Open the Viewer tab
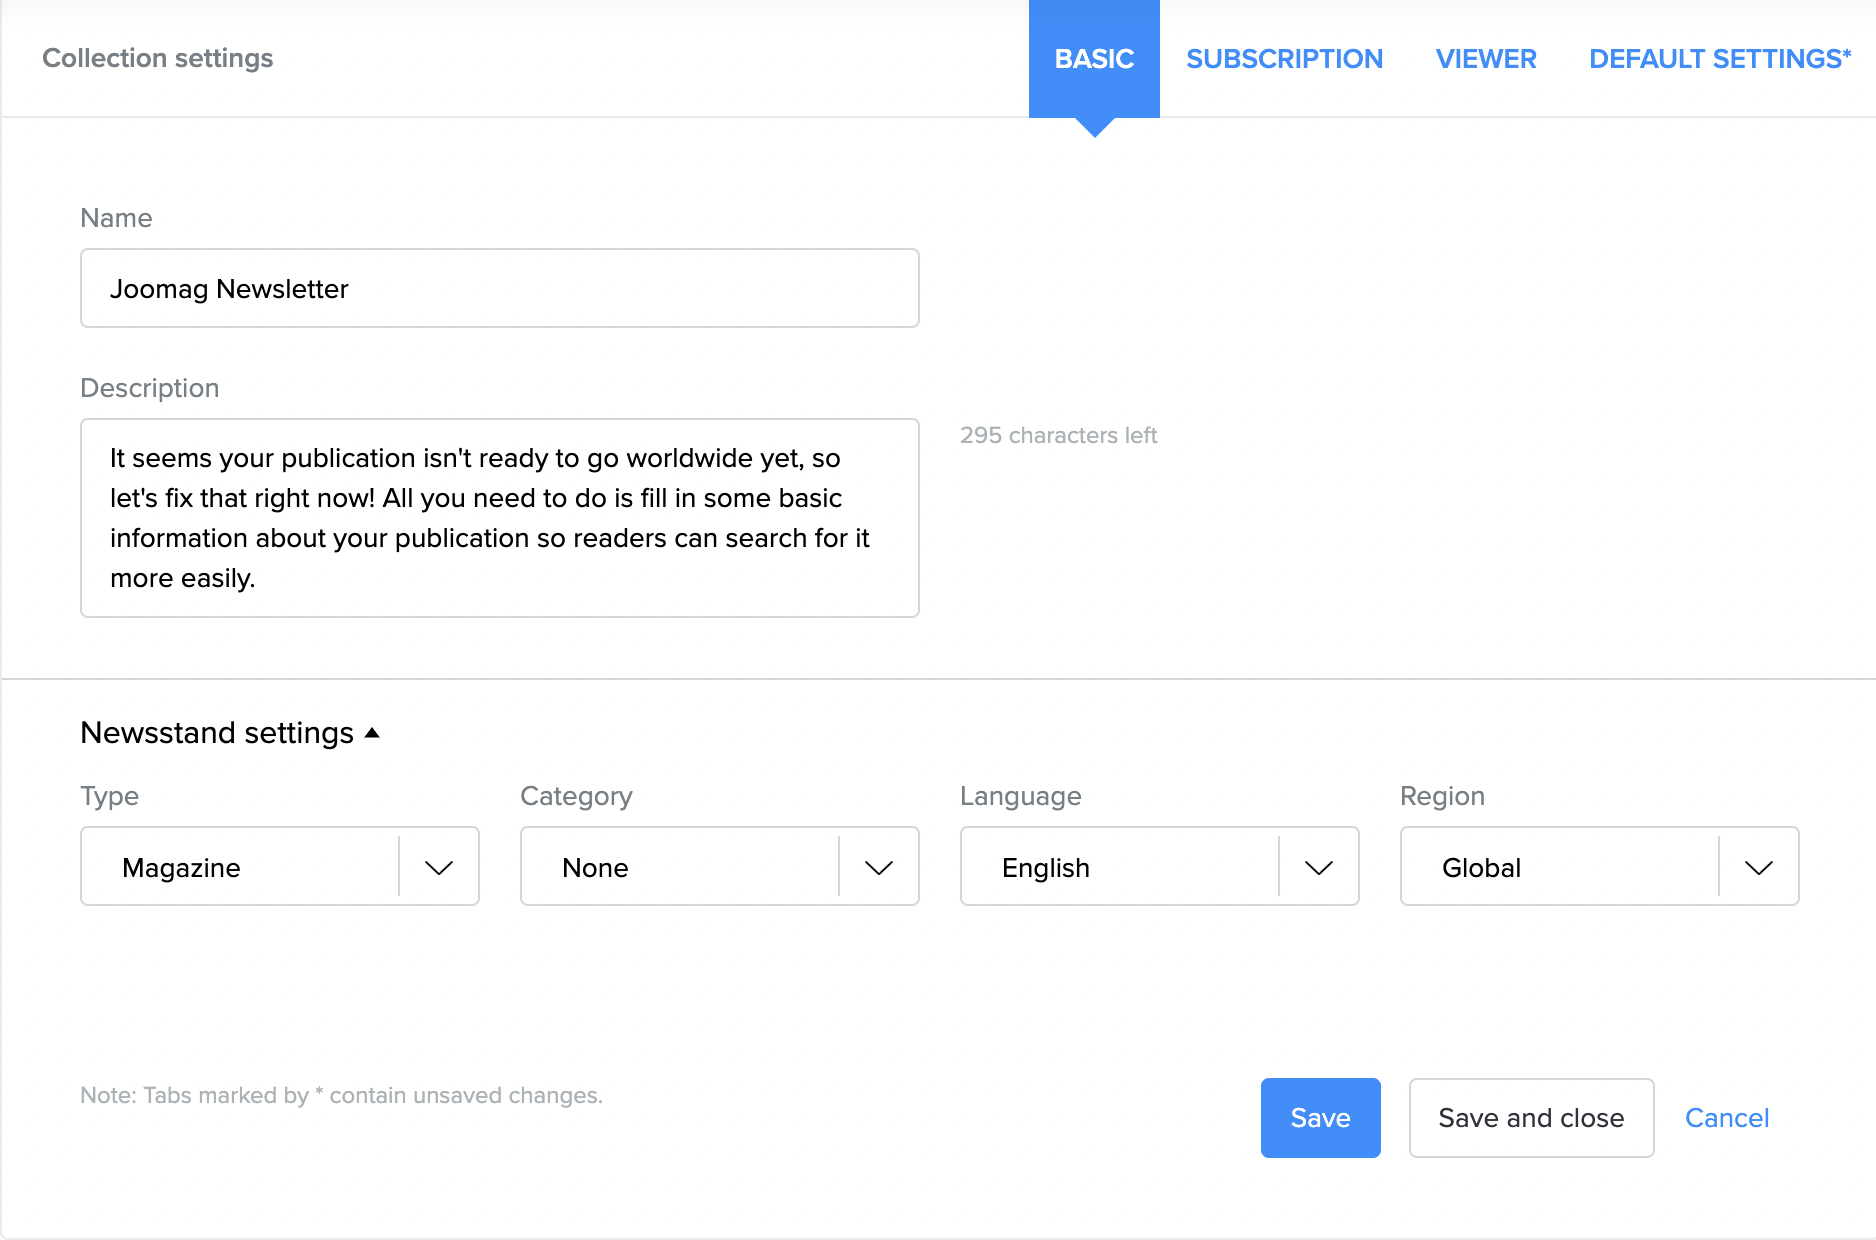Screen dimensions: 1876x1240 (x=1486, y=59)
